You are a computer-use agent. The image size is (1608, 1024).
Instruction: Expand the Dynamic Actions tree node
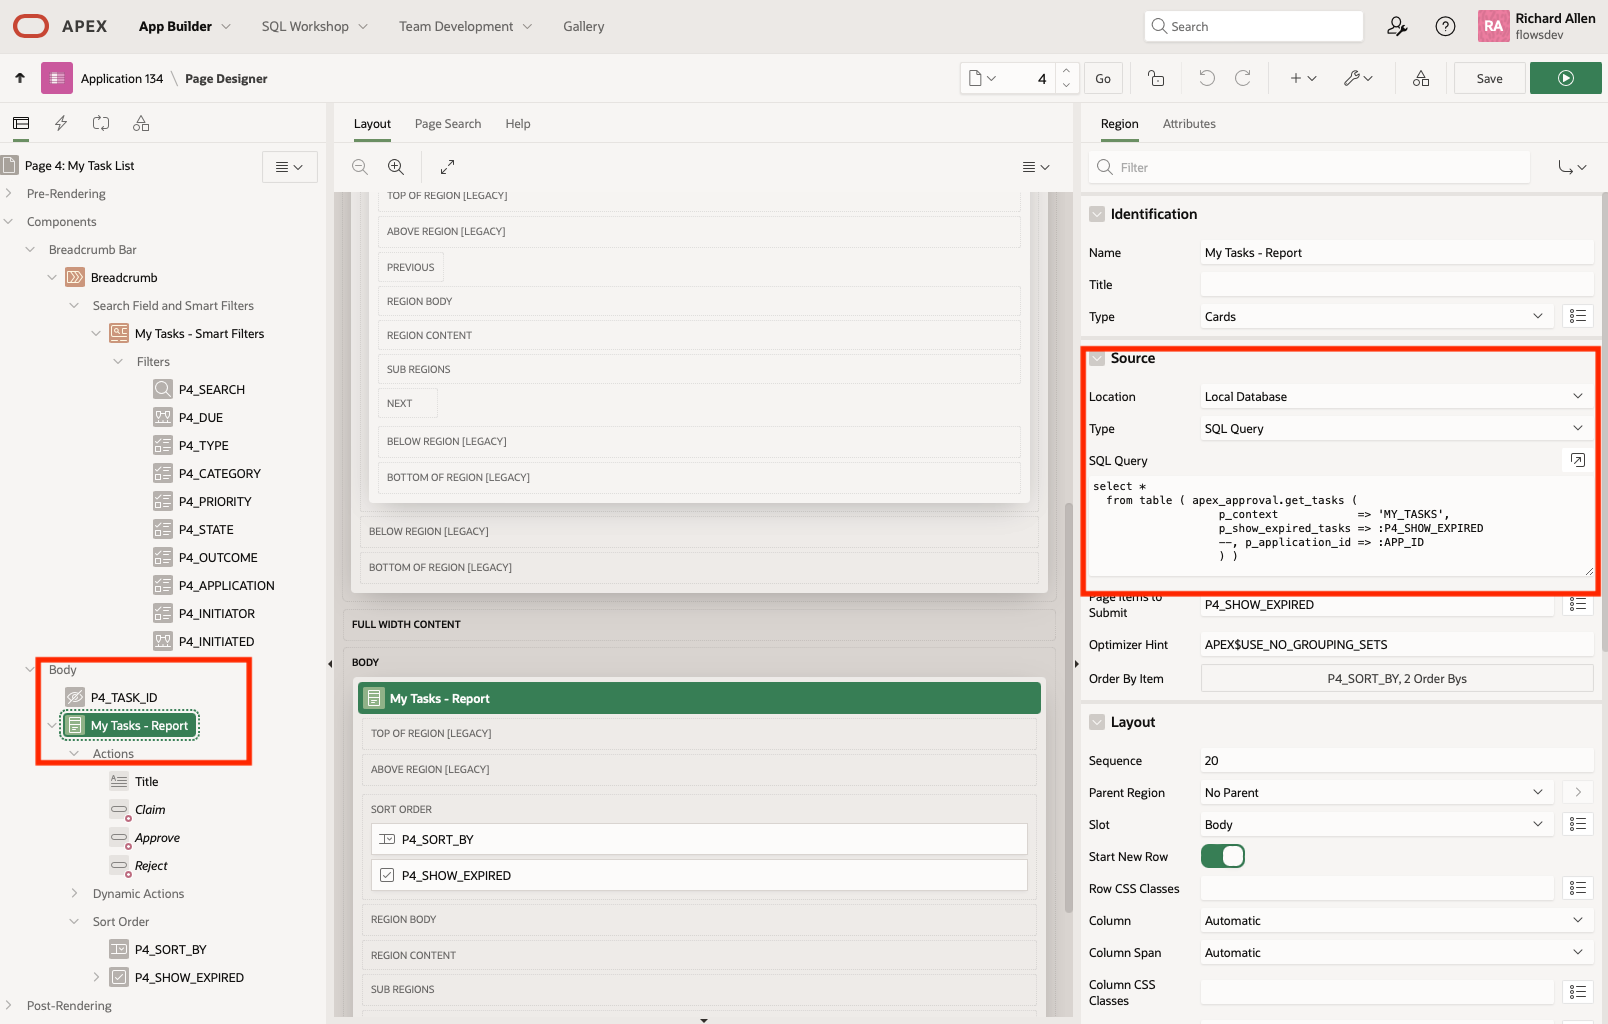74,894
